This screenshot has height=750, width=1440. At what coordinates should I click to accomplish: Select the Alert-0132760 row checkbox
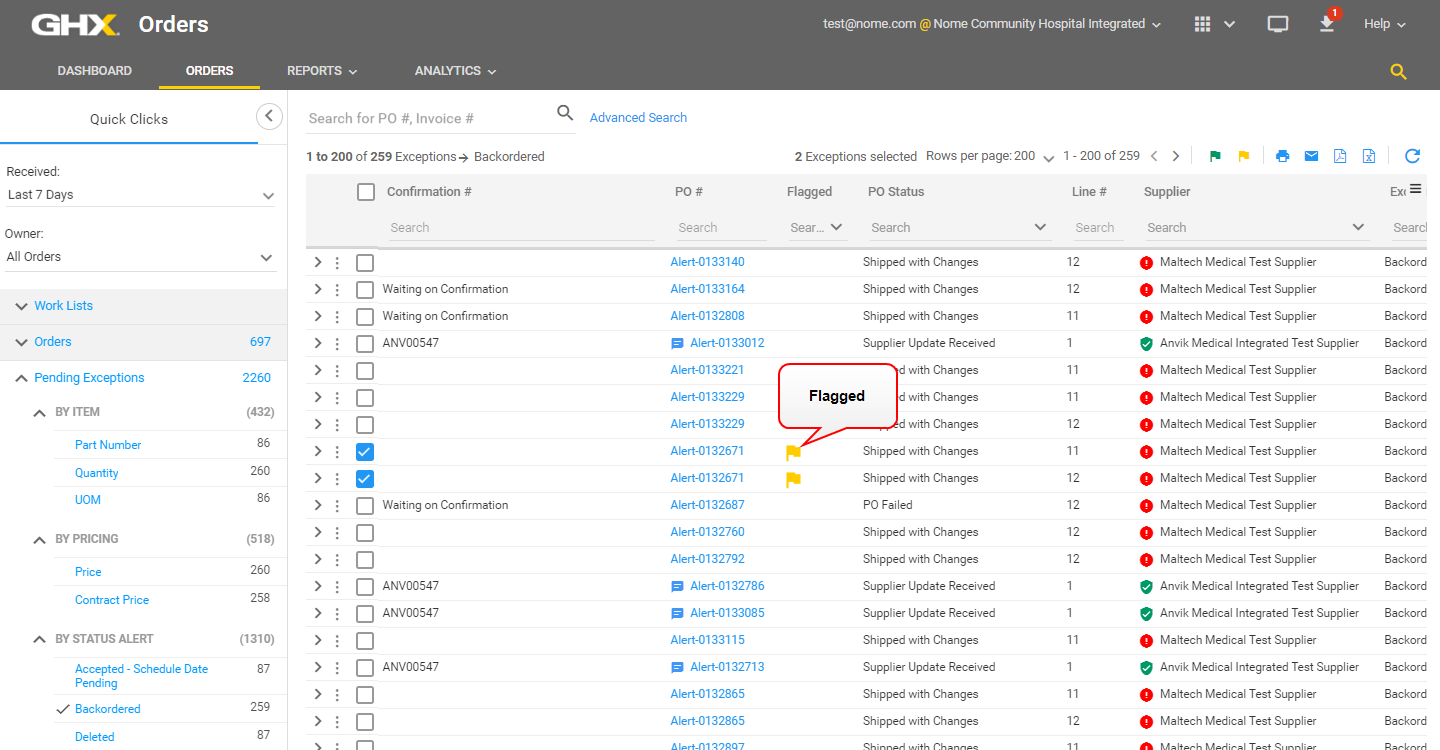[x=365, y=532]
